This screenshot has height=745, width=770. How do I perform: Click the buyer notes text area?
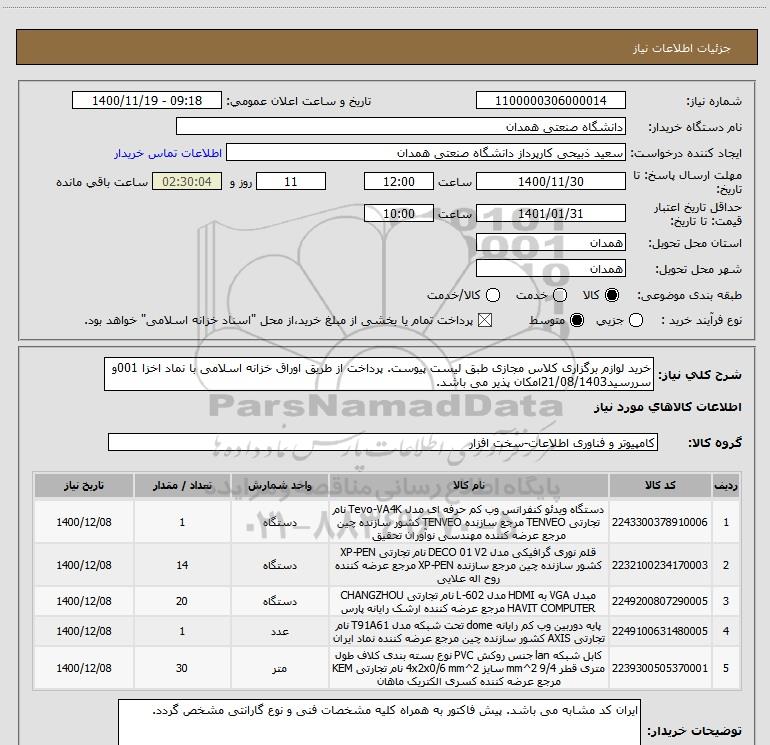(379, 722)
